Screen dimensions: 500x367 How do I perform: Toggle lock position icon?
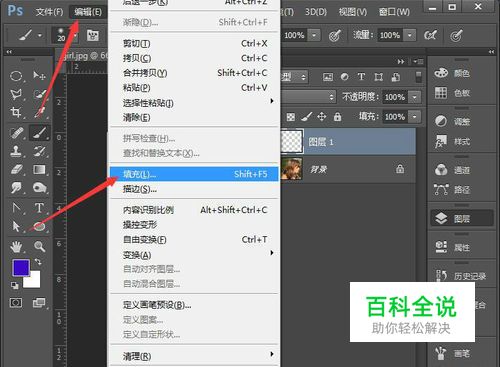[x=322, y=117]
